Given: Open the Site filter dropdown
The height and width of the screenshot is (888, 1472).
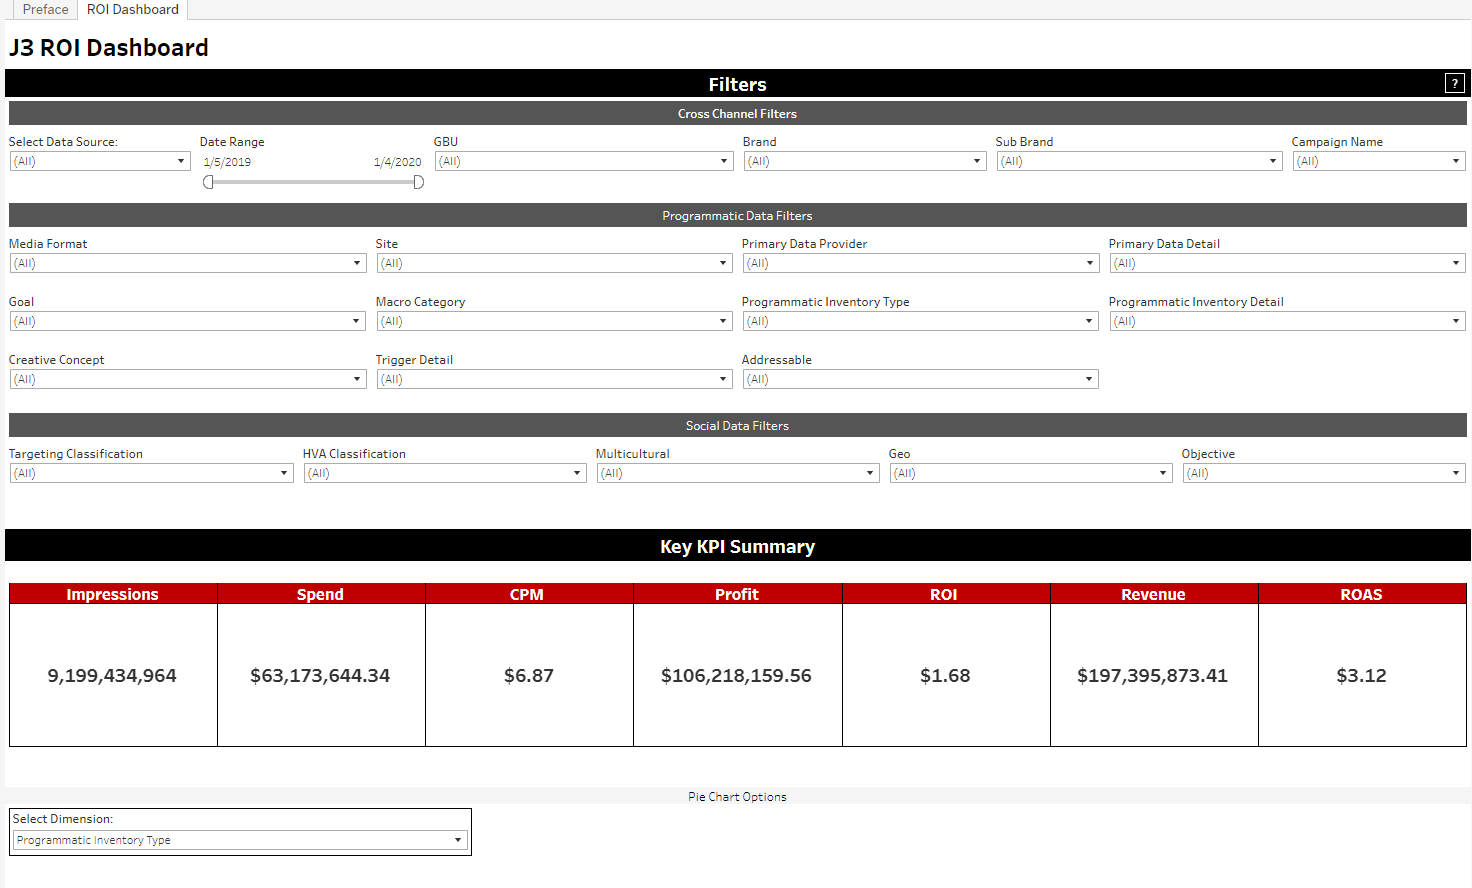Looking at the screenshot, I should coord(555,263).
